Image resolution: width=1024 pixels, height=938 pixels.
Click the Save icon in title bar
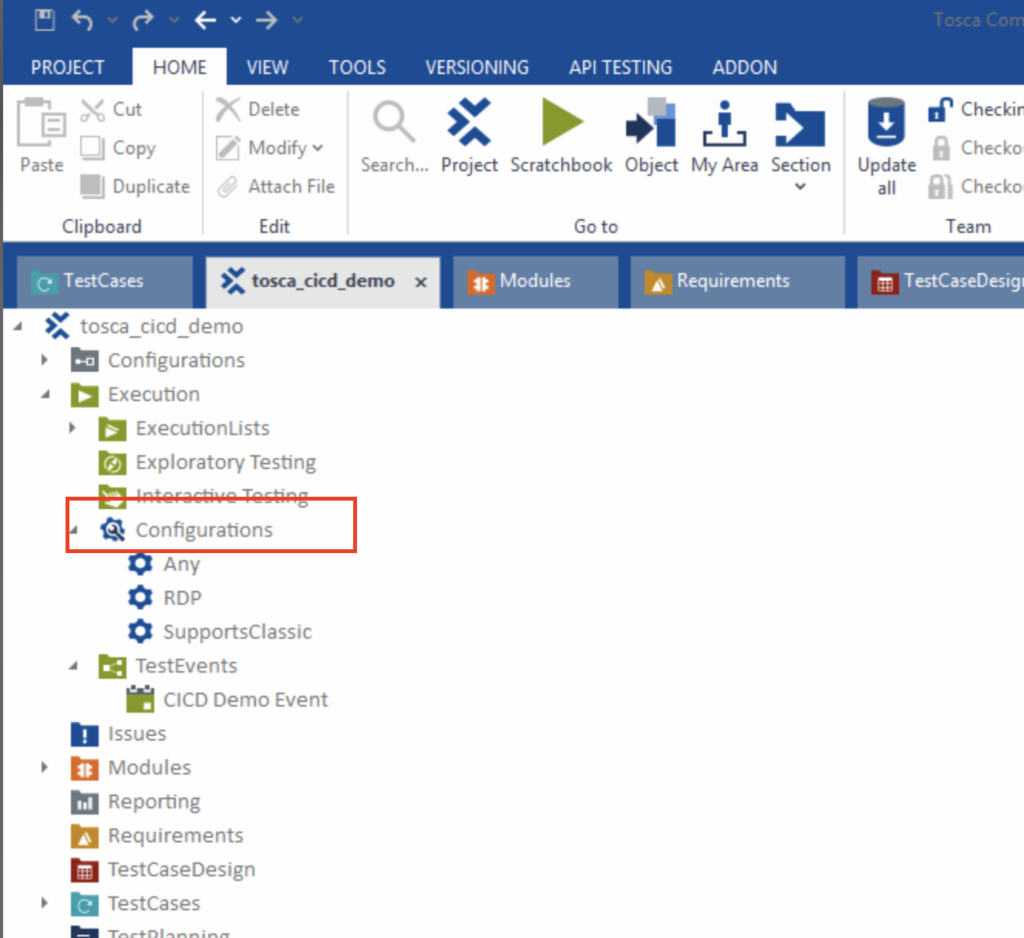click(44, 20)
